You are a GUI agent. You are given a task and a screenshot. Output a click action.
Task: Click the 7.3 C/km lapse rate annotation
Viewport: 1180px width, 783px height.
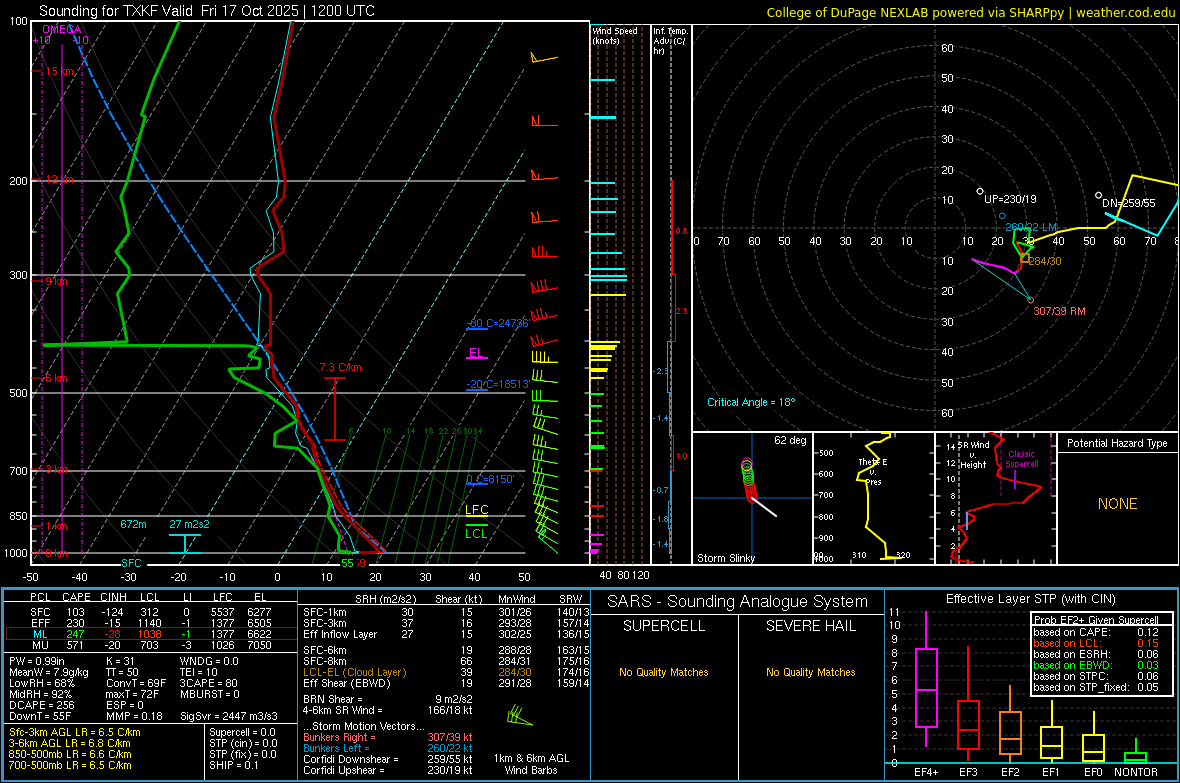(340, 367)
